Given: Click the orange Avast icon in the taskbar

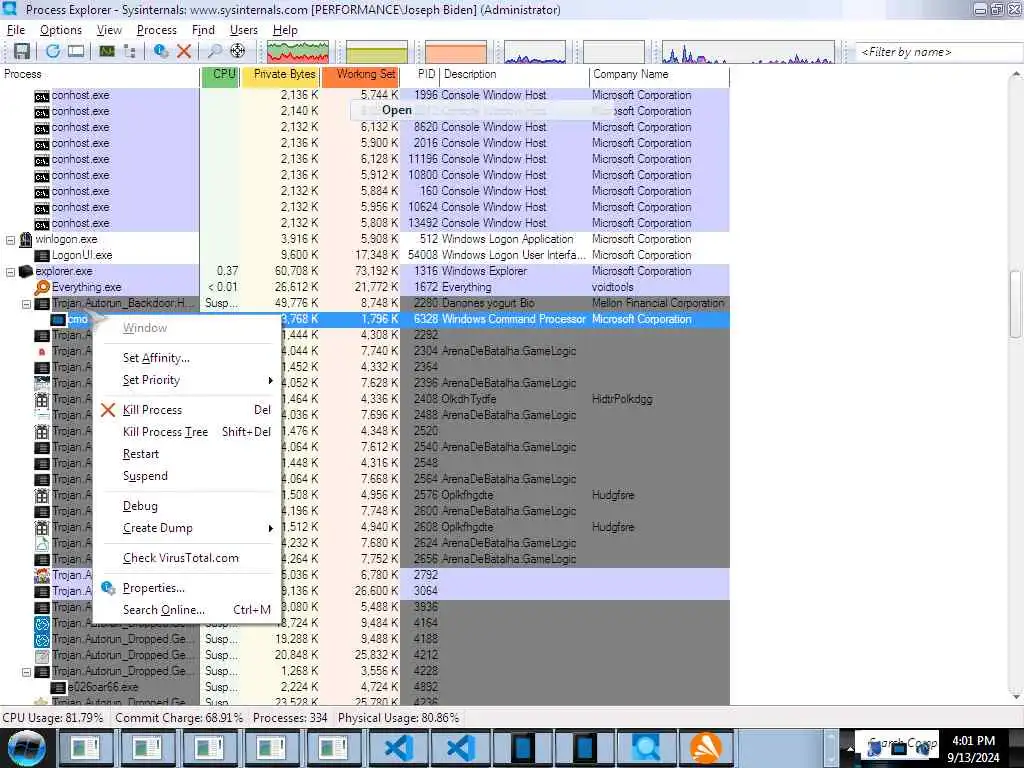Looking at the screenshot, I should (706, 749).
